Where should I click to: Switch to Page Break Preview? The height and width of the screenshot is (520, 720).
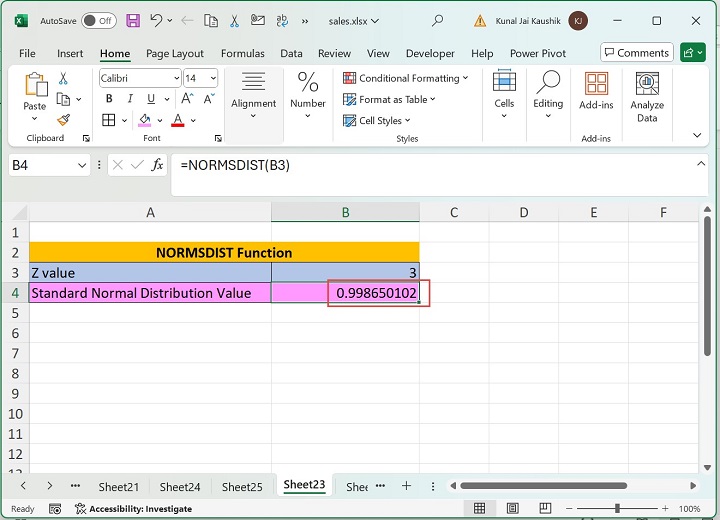[x=545, y=508]
